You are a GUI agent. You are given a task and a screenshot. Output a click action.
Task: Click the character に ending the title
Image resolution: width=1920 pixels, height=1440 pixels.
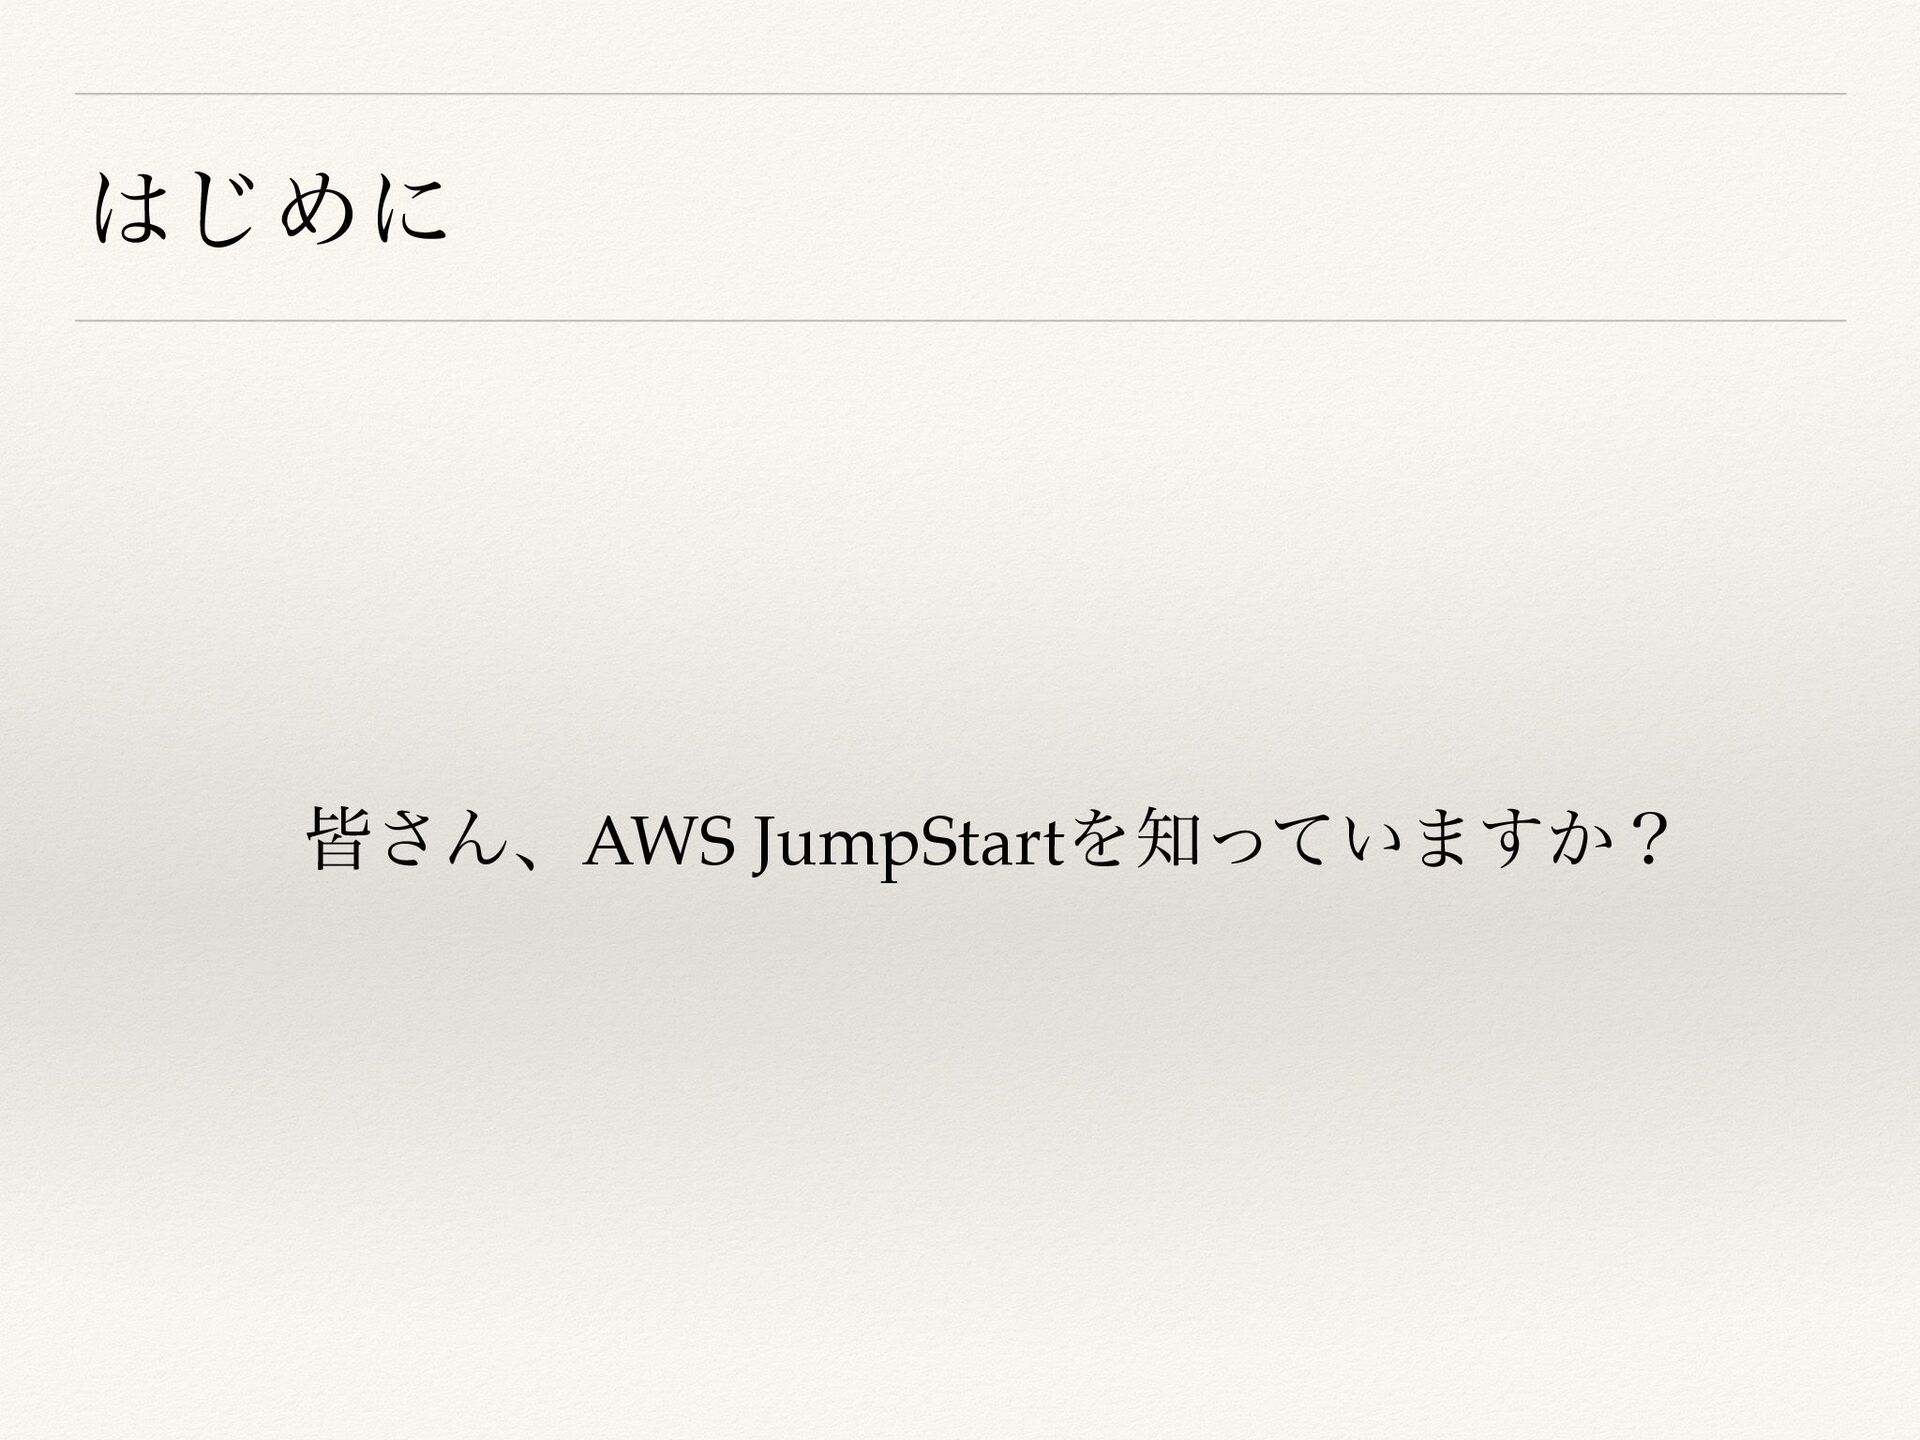(411, 209)
